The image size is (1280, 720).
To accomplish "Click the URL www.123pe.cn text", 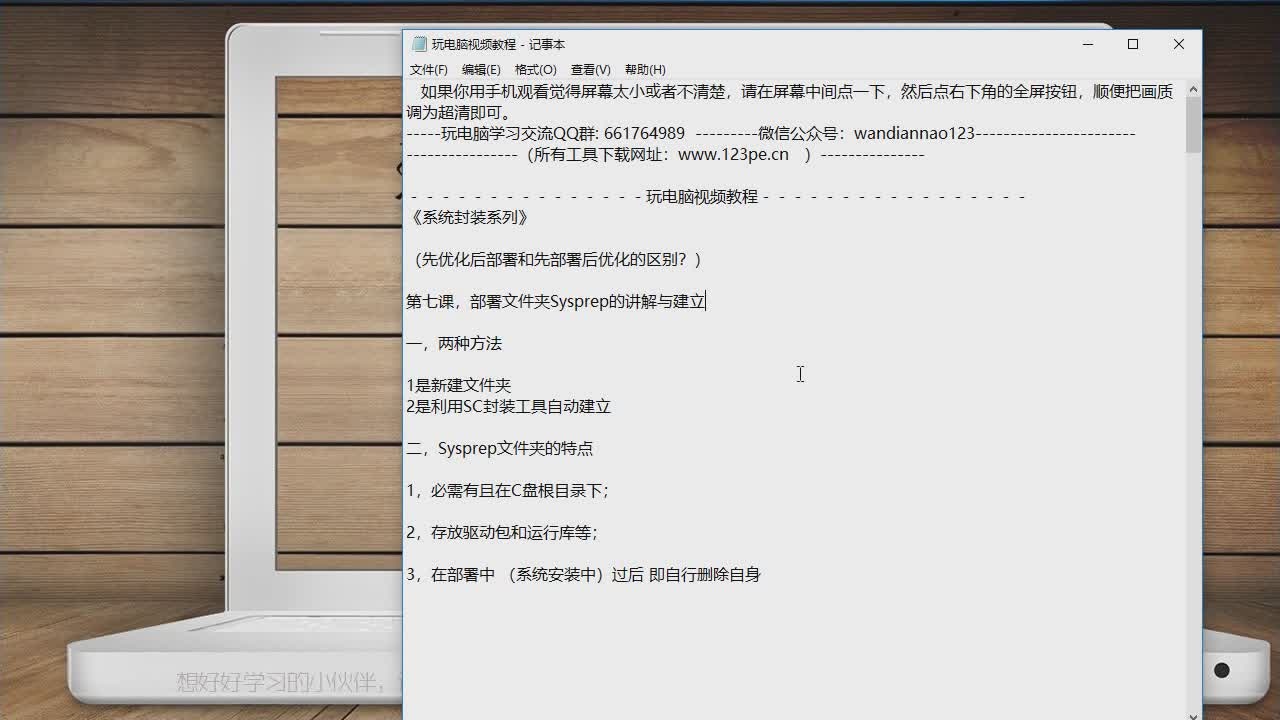I will point(733,154).
